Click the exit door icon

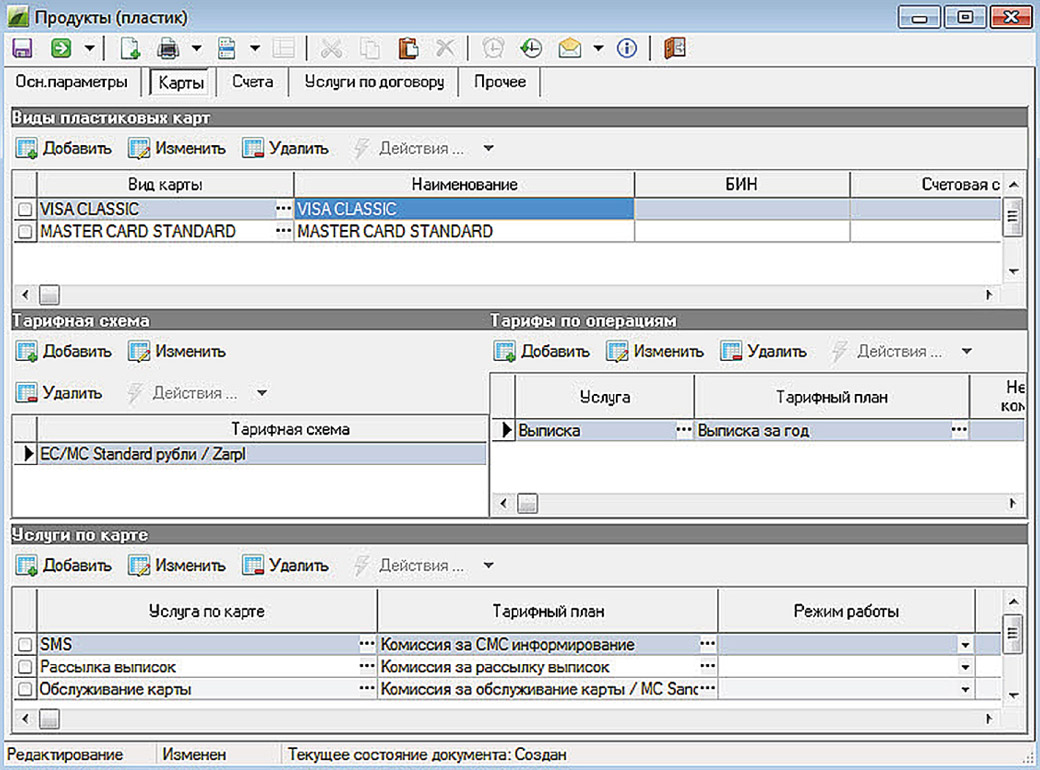pyautogui.click(x=675, y=48)
